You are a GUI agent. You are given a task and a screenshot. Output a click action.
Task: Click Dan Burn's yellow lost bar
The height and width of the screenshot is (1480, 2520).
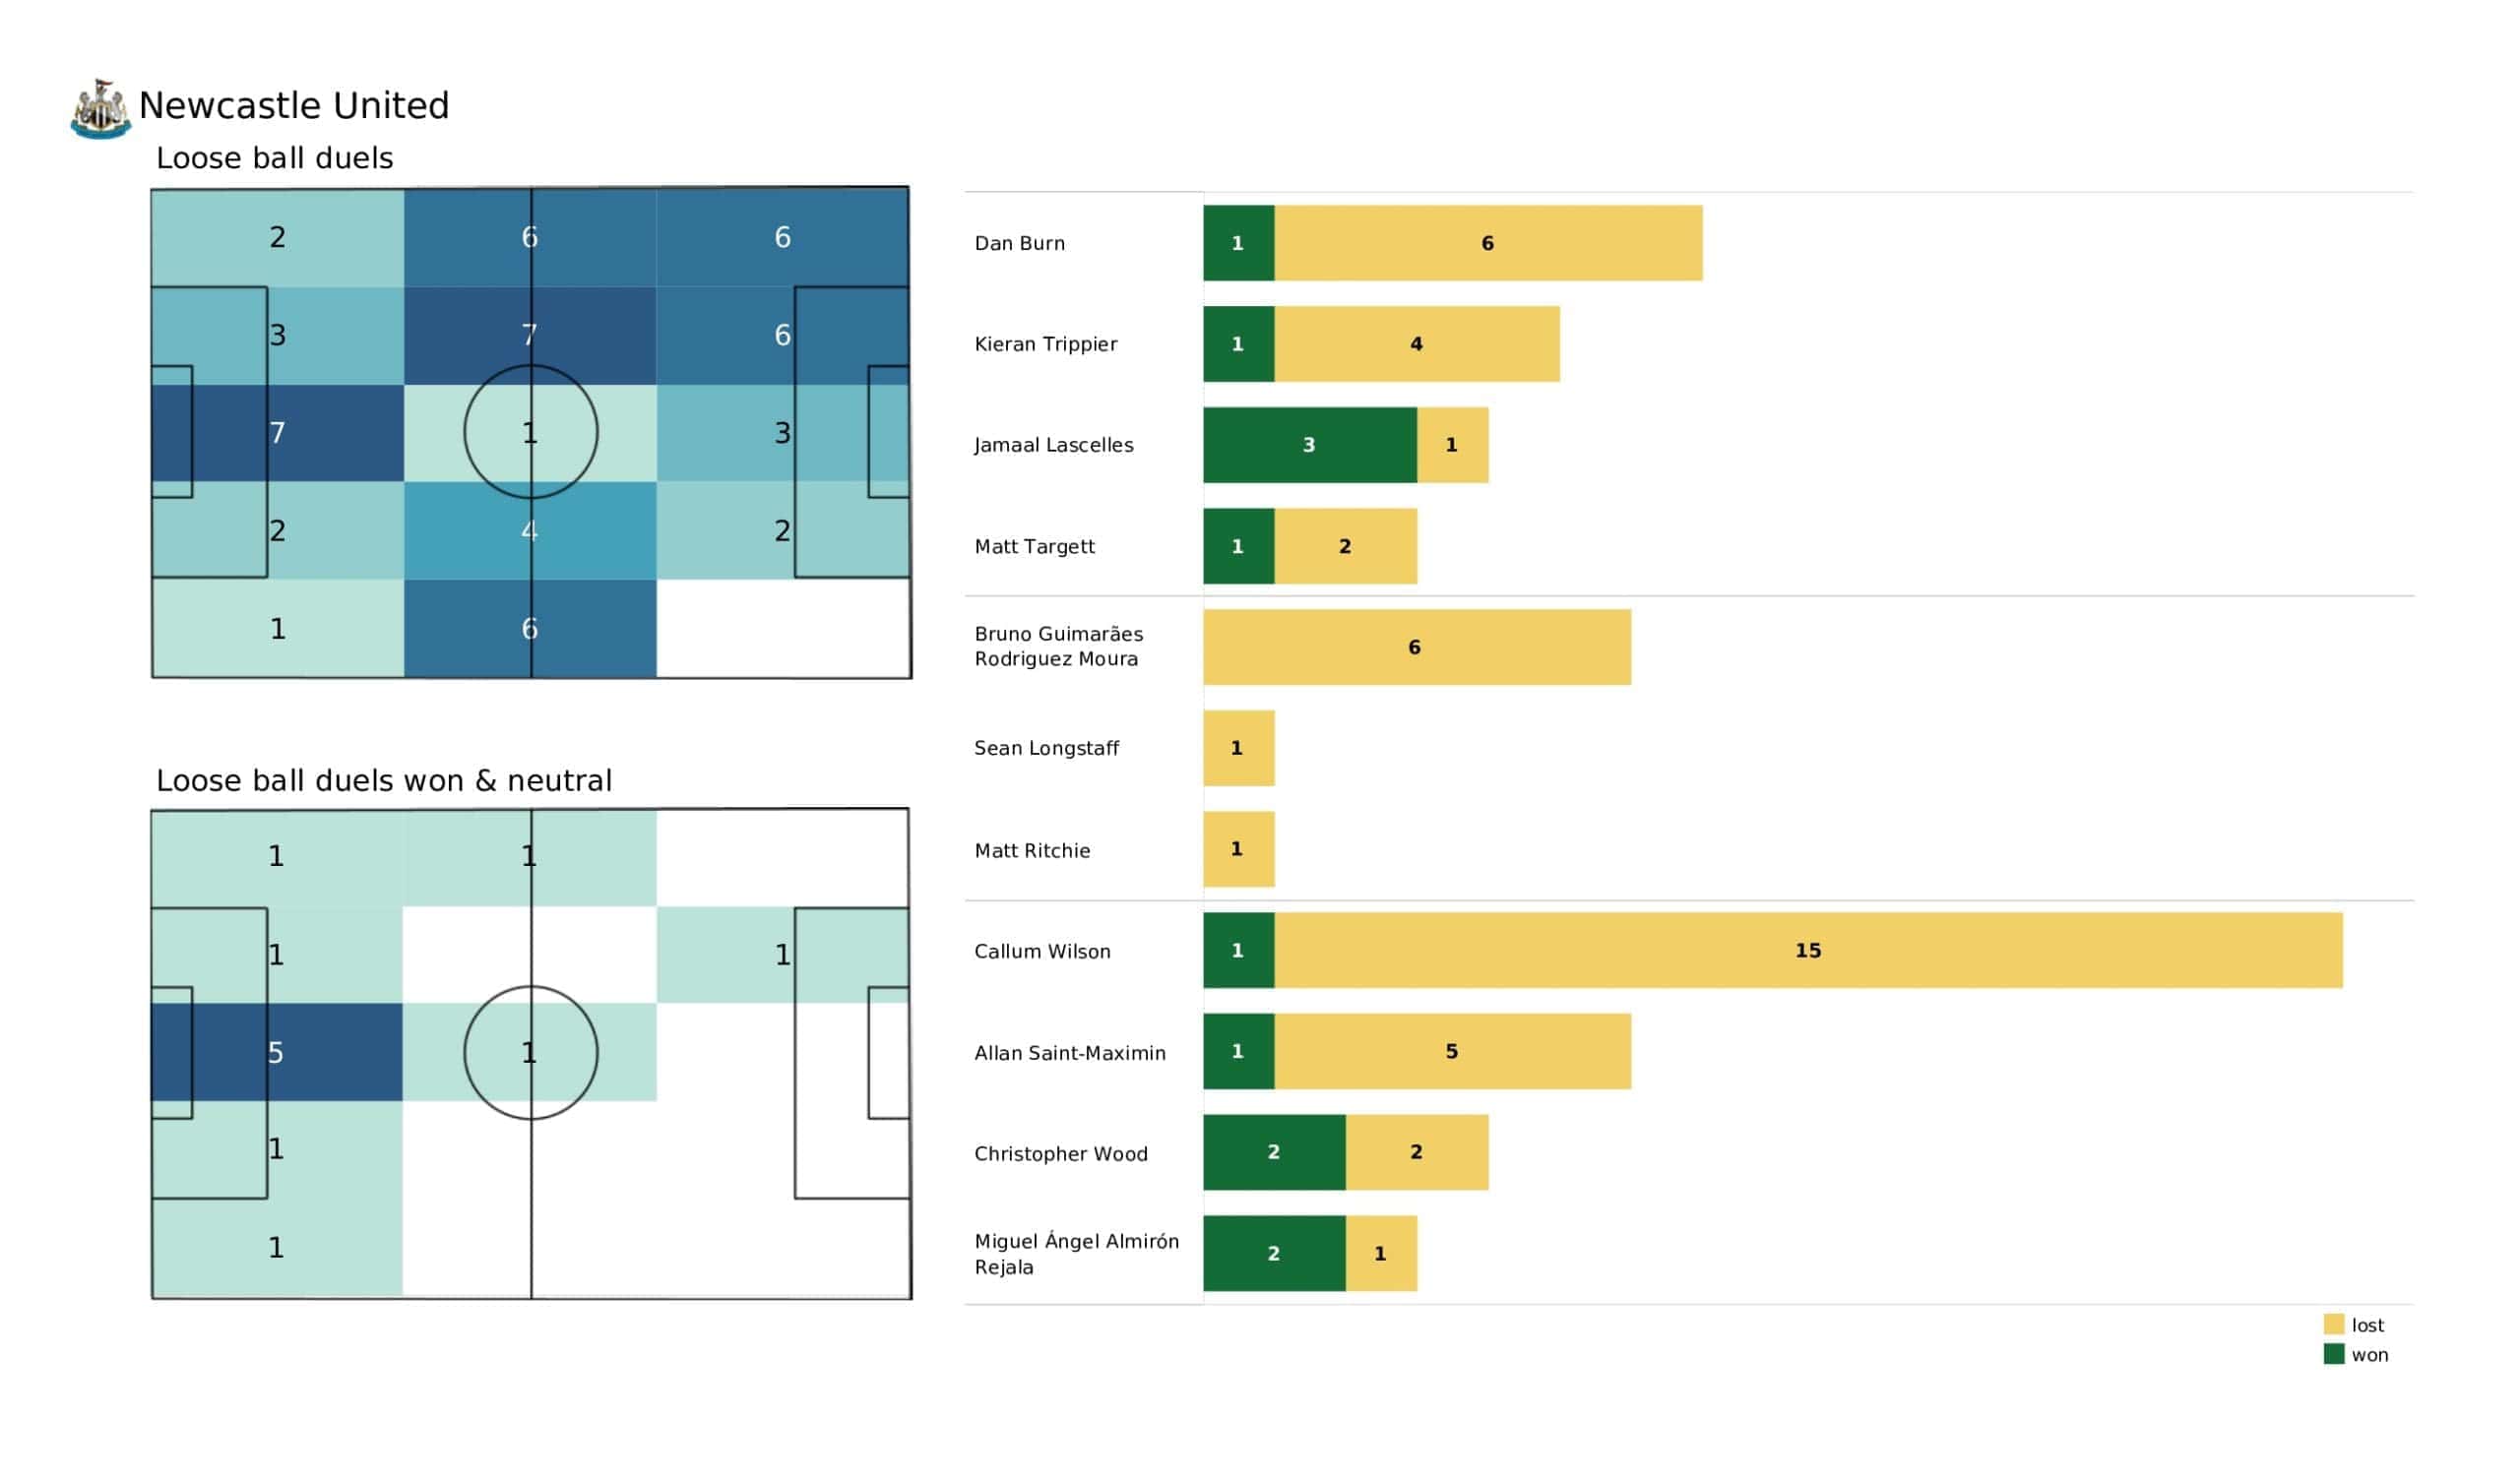click(1488, 243)
